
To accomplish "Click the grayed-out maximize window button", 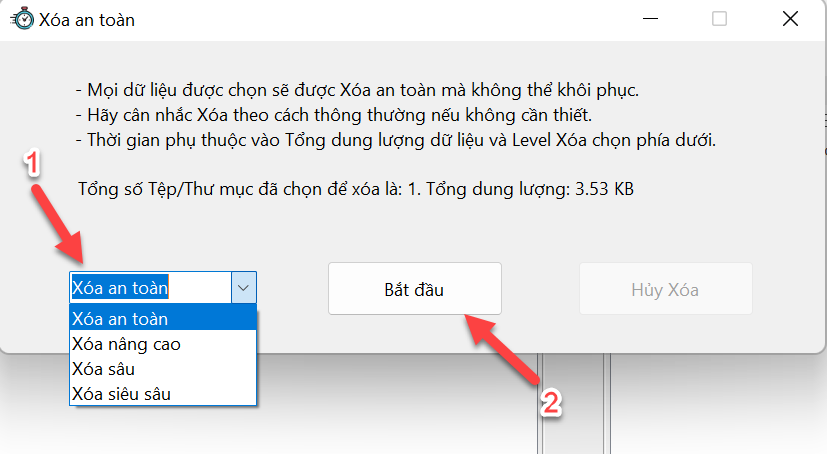I will (x=719, y=19).
